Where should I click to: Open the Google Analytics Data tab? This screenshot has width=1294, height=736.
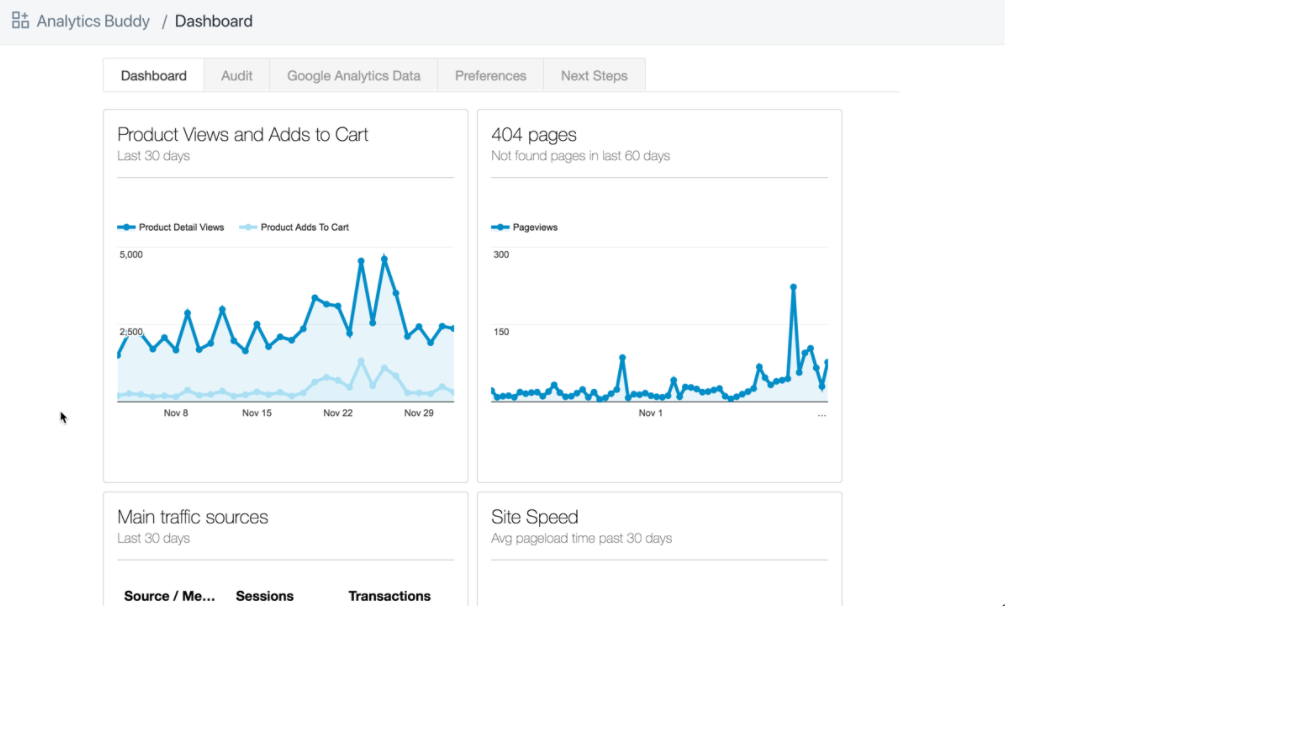click(354, 76)
